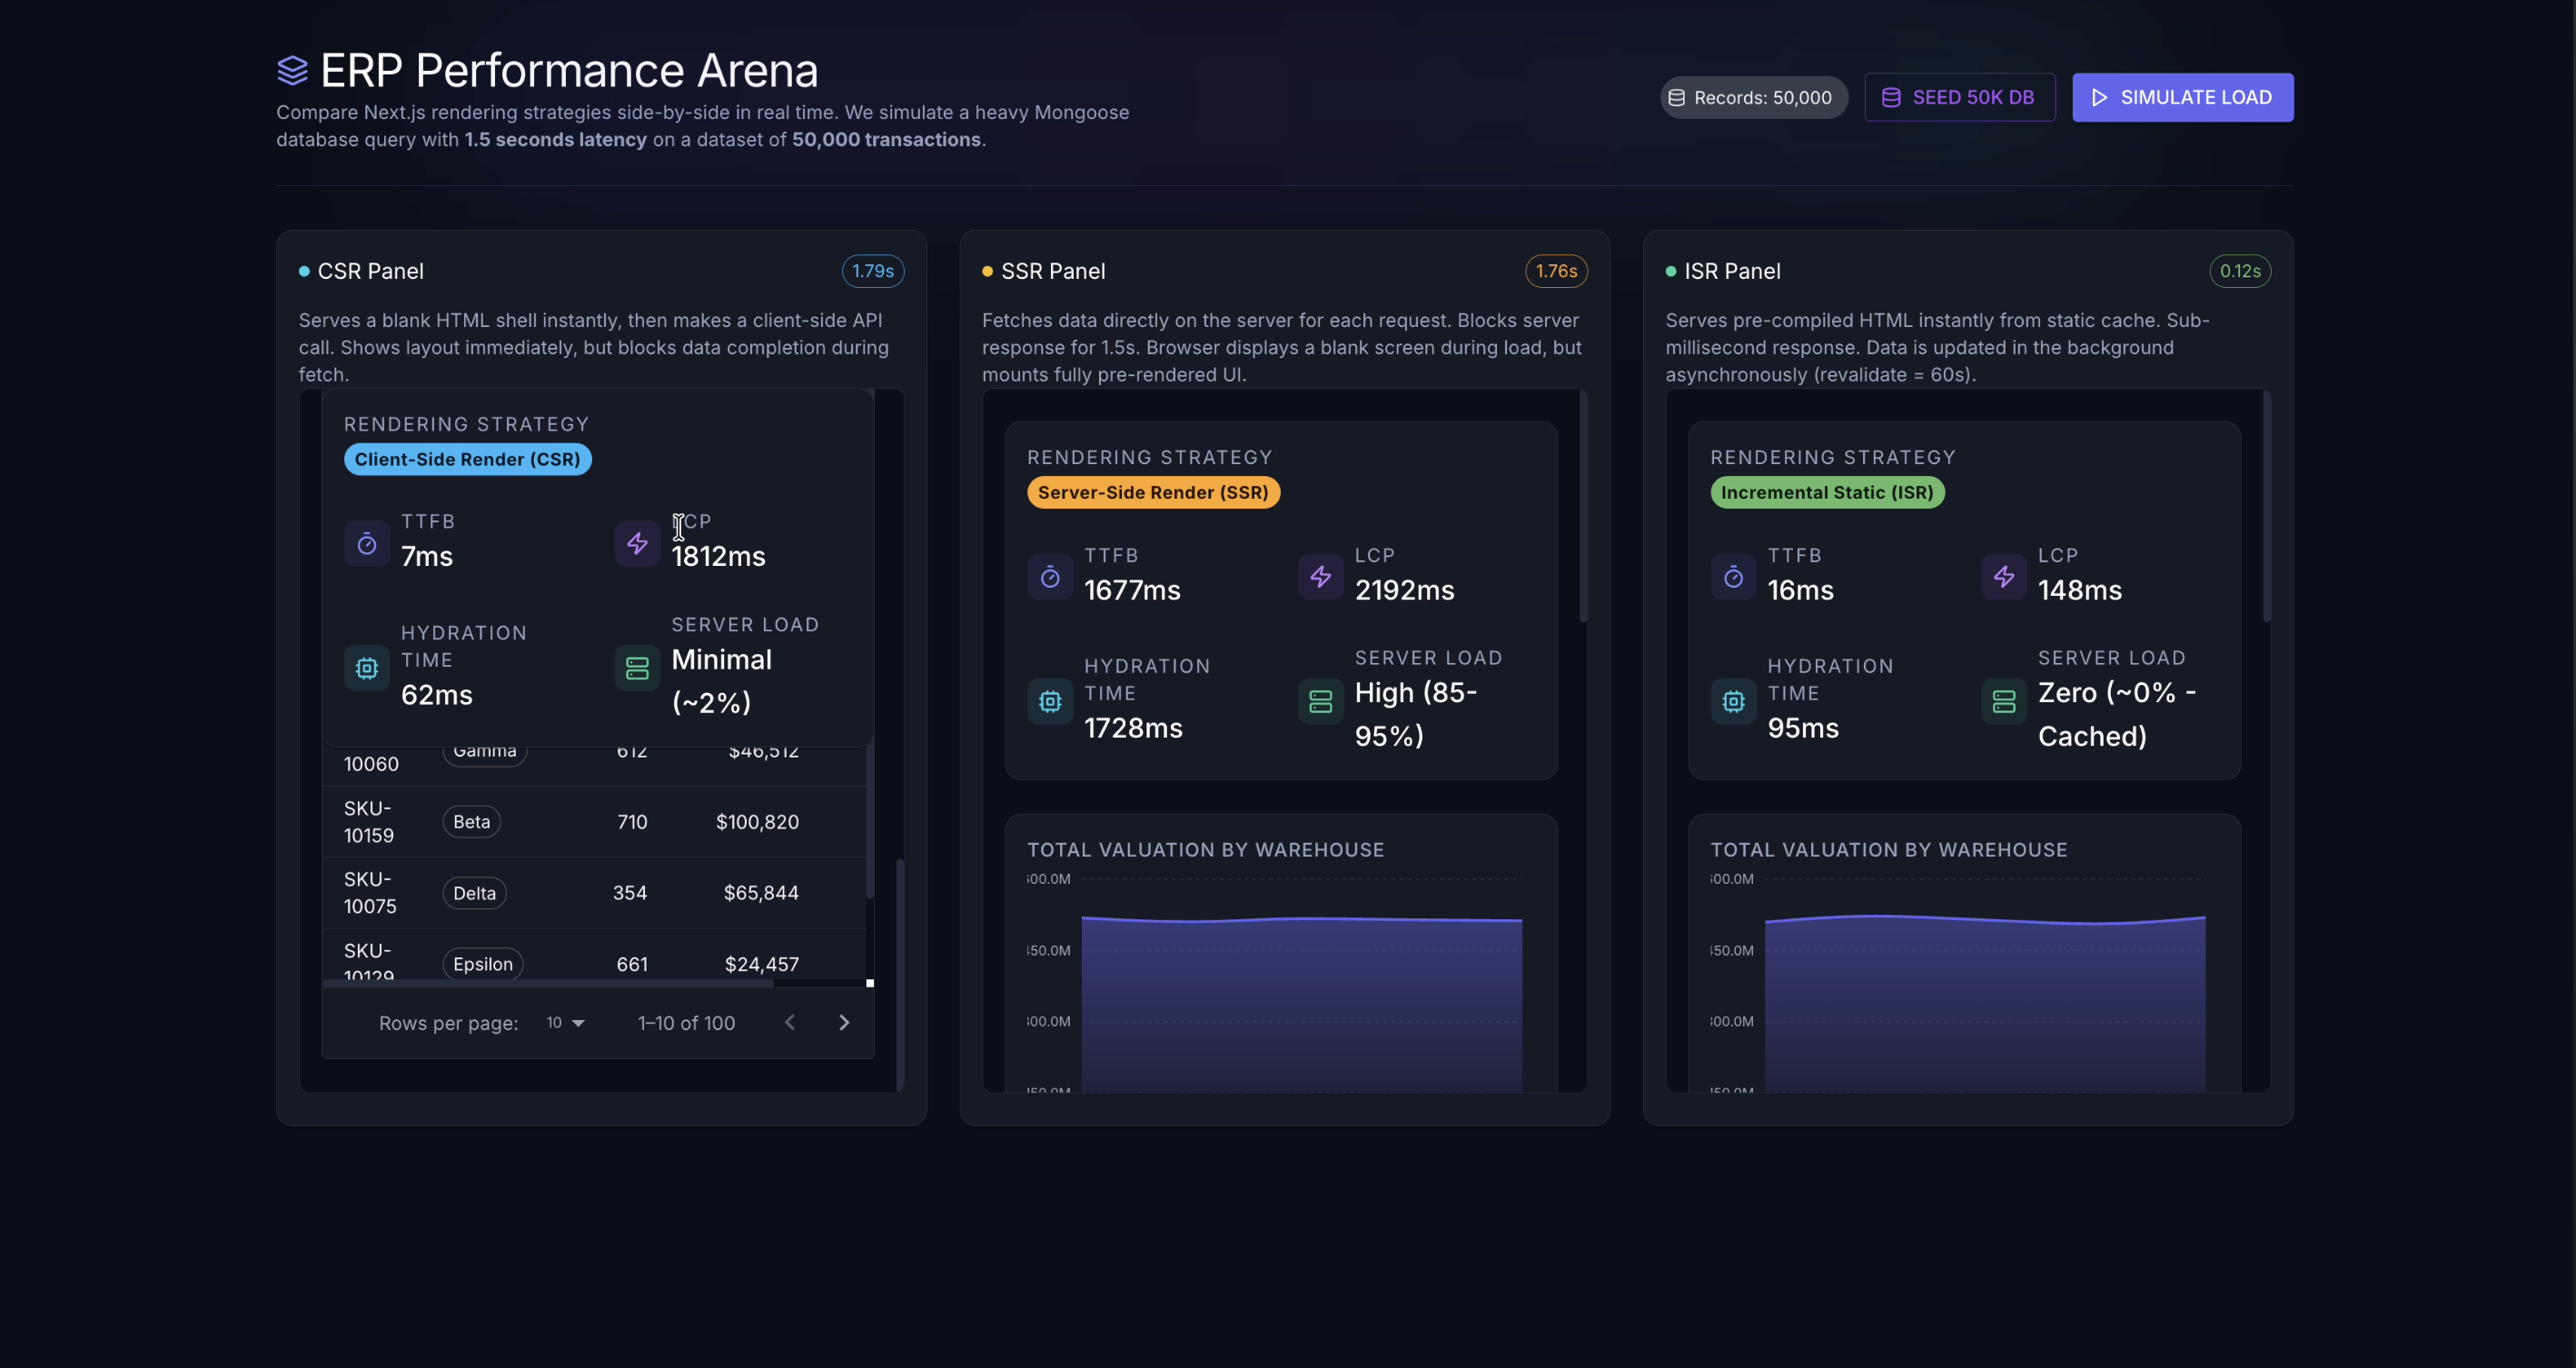Image resolution: width=2576 pixels, height=1368 pixels.
Task: Click the CSR hydration time chip icon
Action: pyautogui.click(x=367, y=668)
